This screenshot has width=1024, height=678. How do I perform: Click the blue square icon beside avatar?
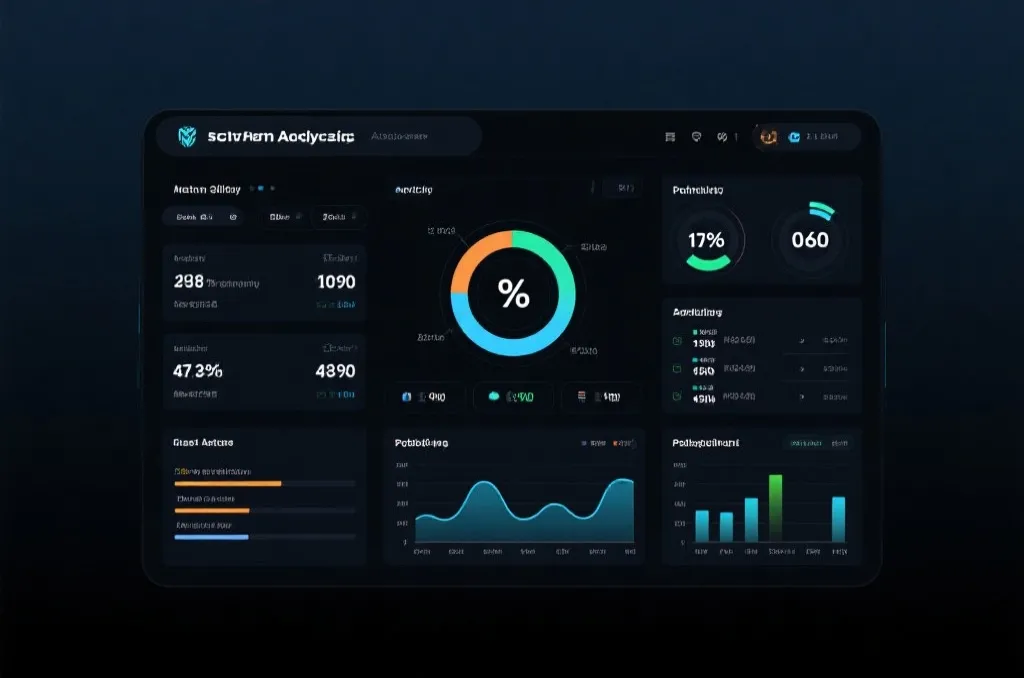[794, 137]
